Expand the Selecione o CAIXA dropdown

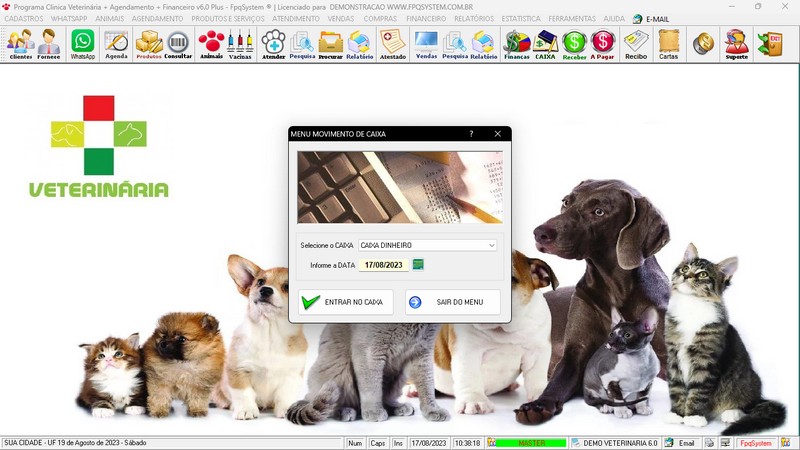click(x=492, y=245)
